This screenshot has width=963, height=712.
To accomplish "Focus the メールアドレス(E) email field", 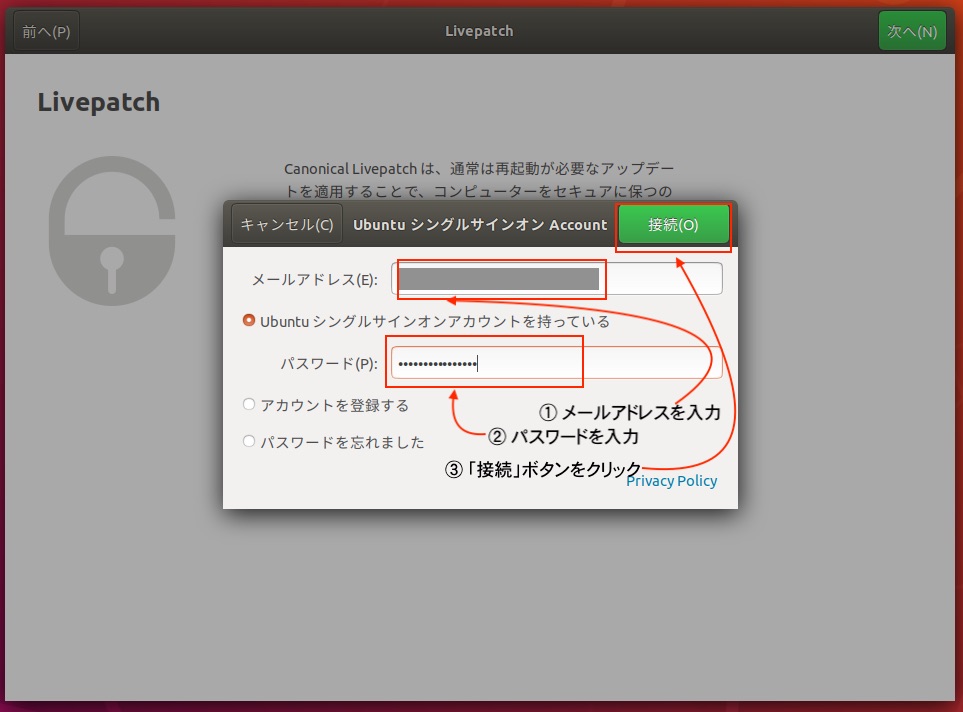I will pyautogui.click(x=556, y=279).
